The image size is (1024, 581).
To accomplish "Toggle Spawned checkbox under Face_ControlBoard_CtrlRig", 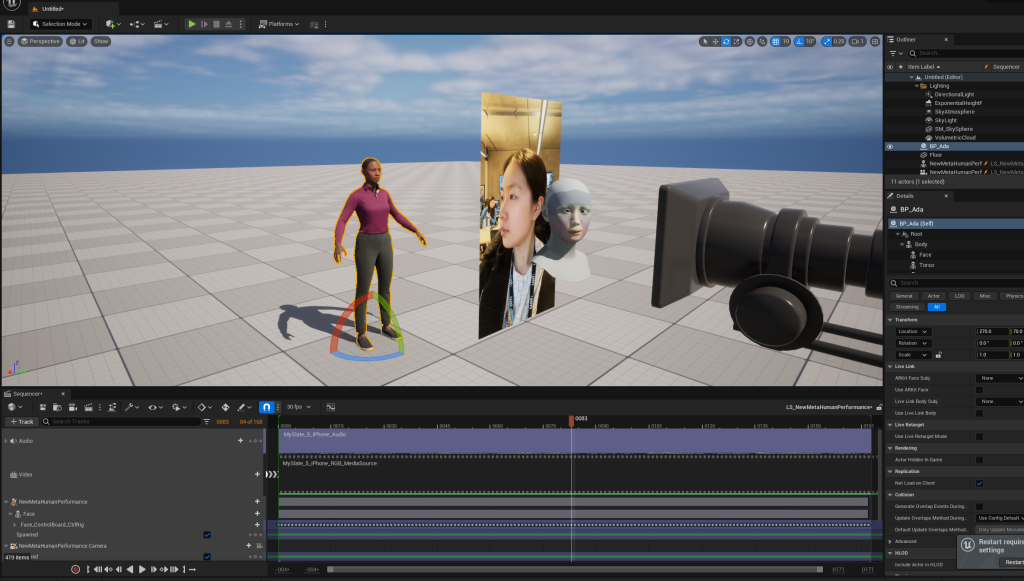I will [x=207, y=535].
